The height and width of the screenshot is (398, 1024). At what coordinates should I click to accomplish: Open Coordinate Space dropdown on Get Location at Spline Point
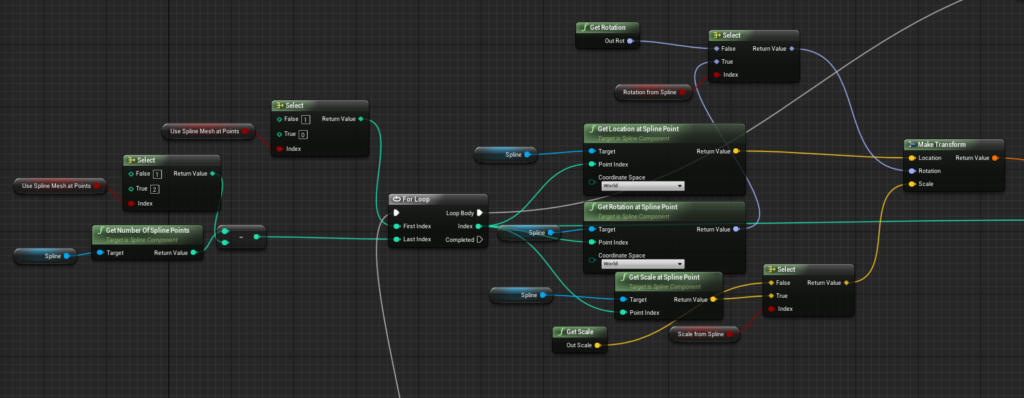click(x=642, y=186)
